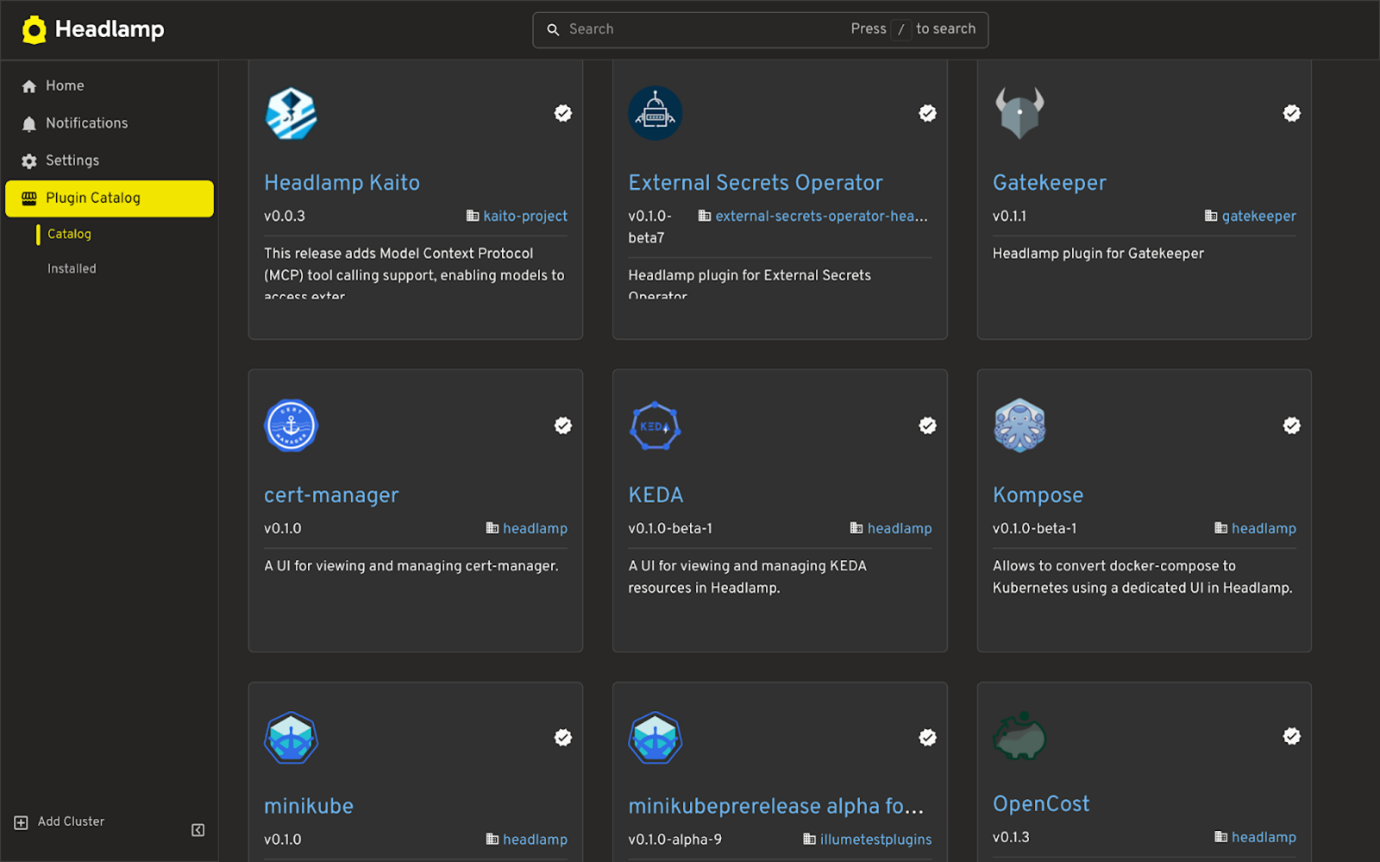Click verified badge on Kompose card
The image size is (1380, 862).
pos(1292,426)
